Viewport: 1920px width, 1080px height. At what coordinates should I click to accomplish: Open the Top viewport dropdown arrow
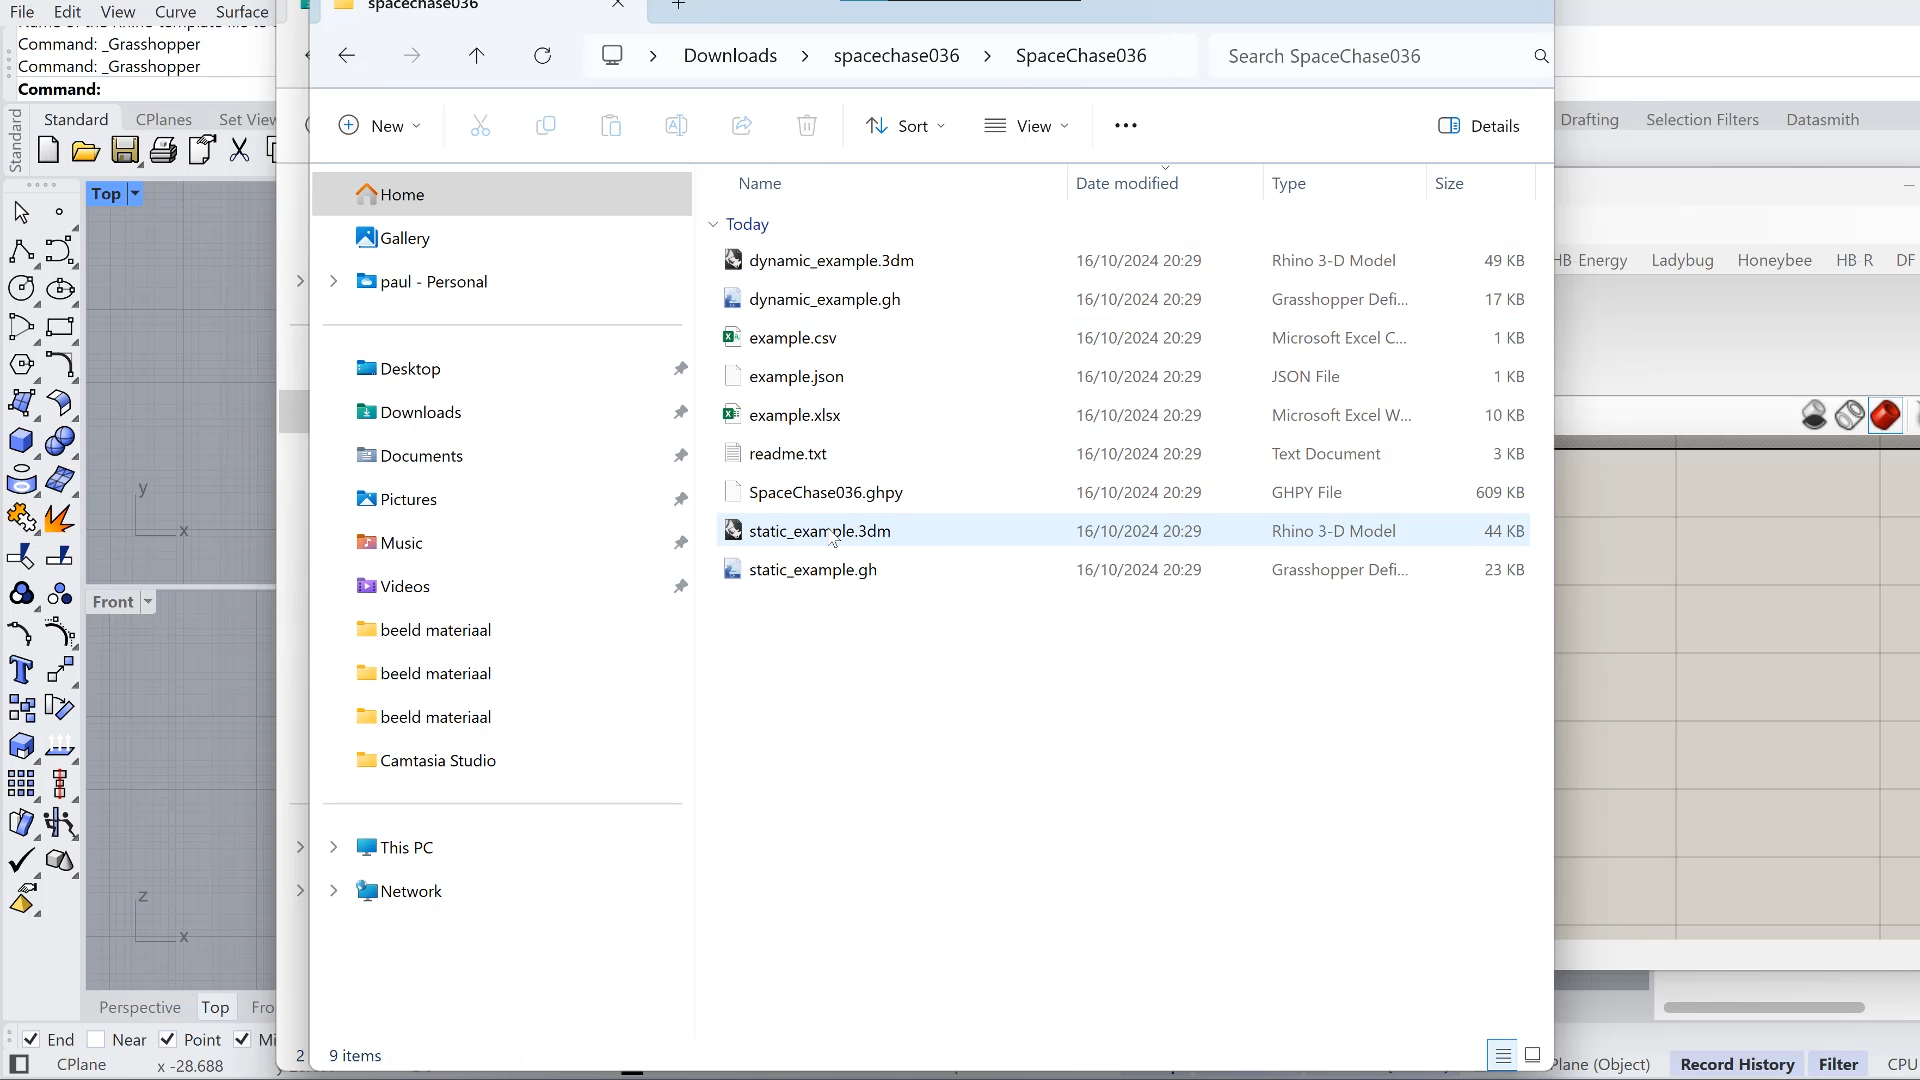coord(135,194)
